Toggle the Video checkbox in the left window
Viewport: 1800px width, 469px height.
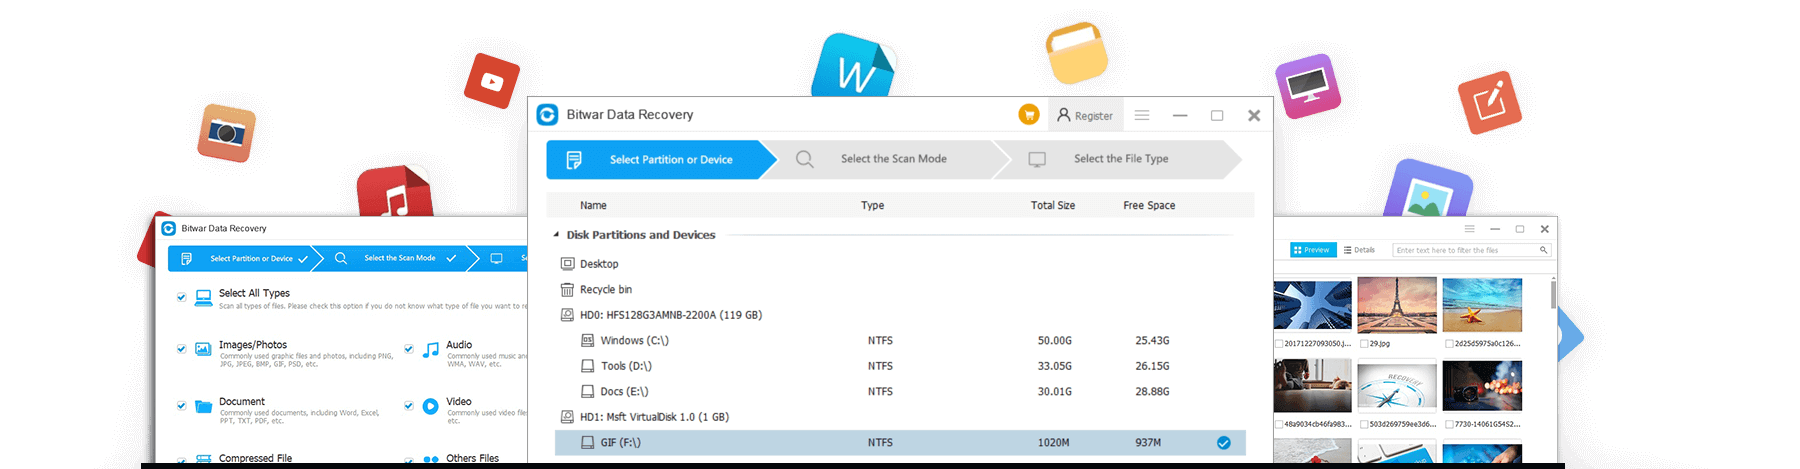[408, 406]
